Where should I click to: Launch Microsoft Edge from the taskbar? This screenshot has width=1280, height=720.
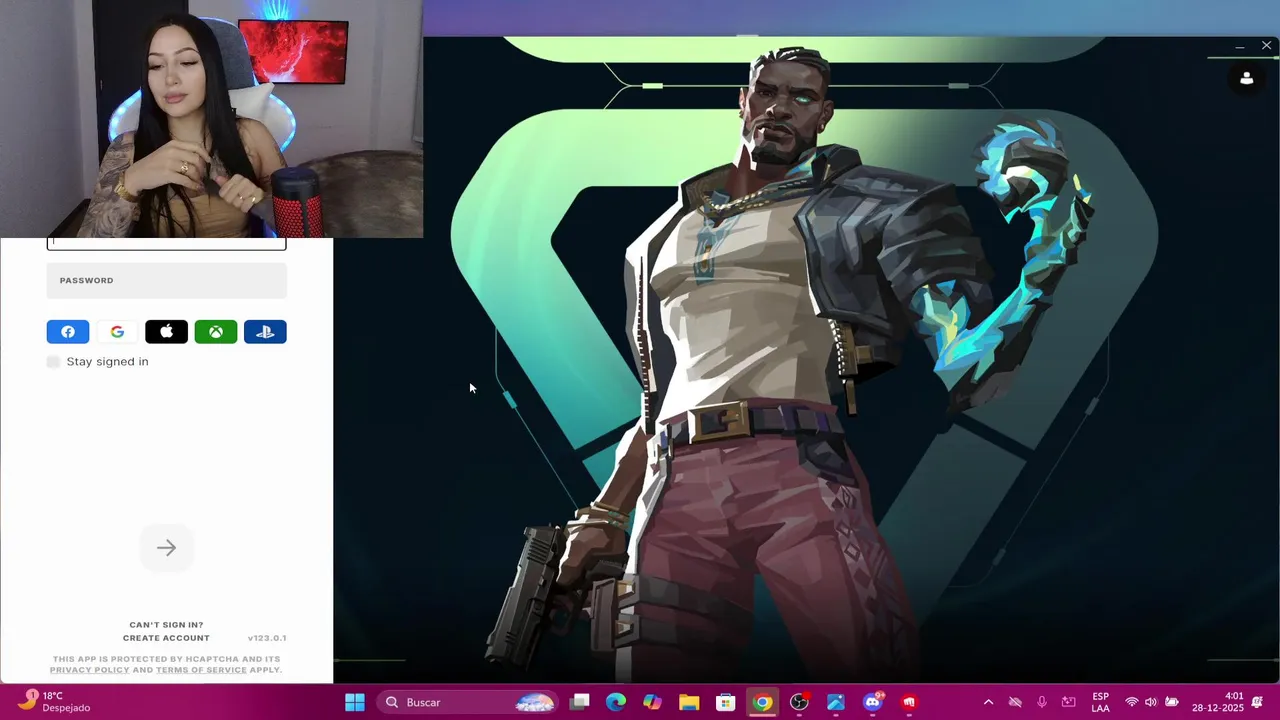point(616,702)
